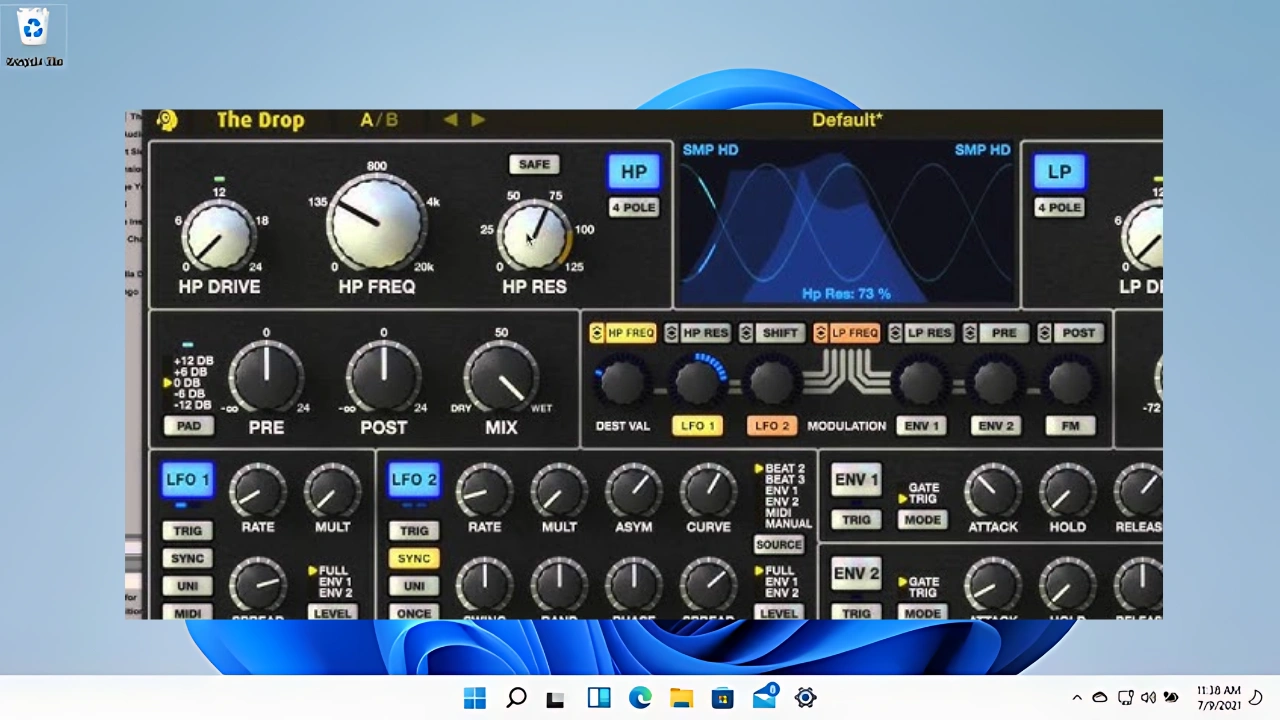1280x720 pixels.
Task: Launch Microsoft Edge from taskbar
Action: pos(640,698)
